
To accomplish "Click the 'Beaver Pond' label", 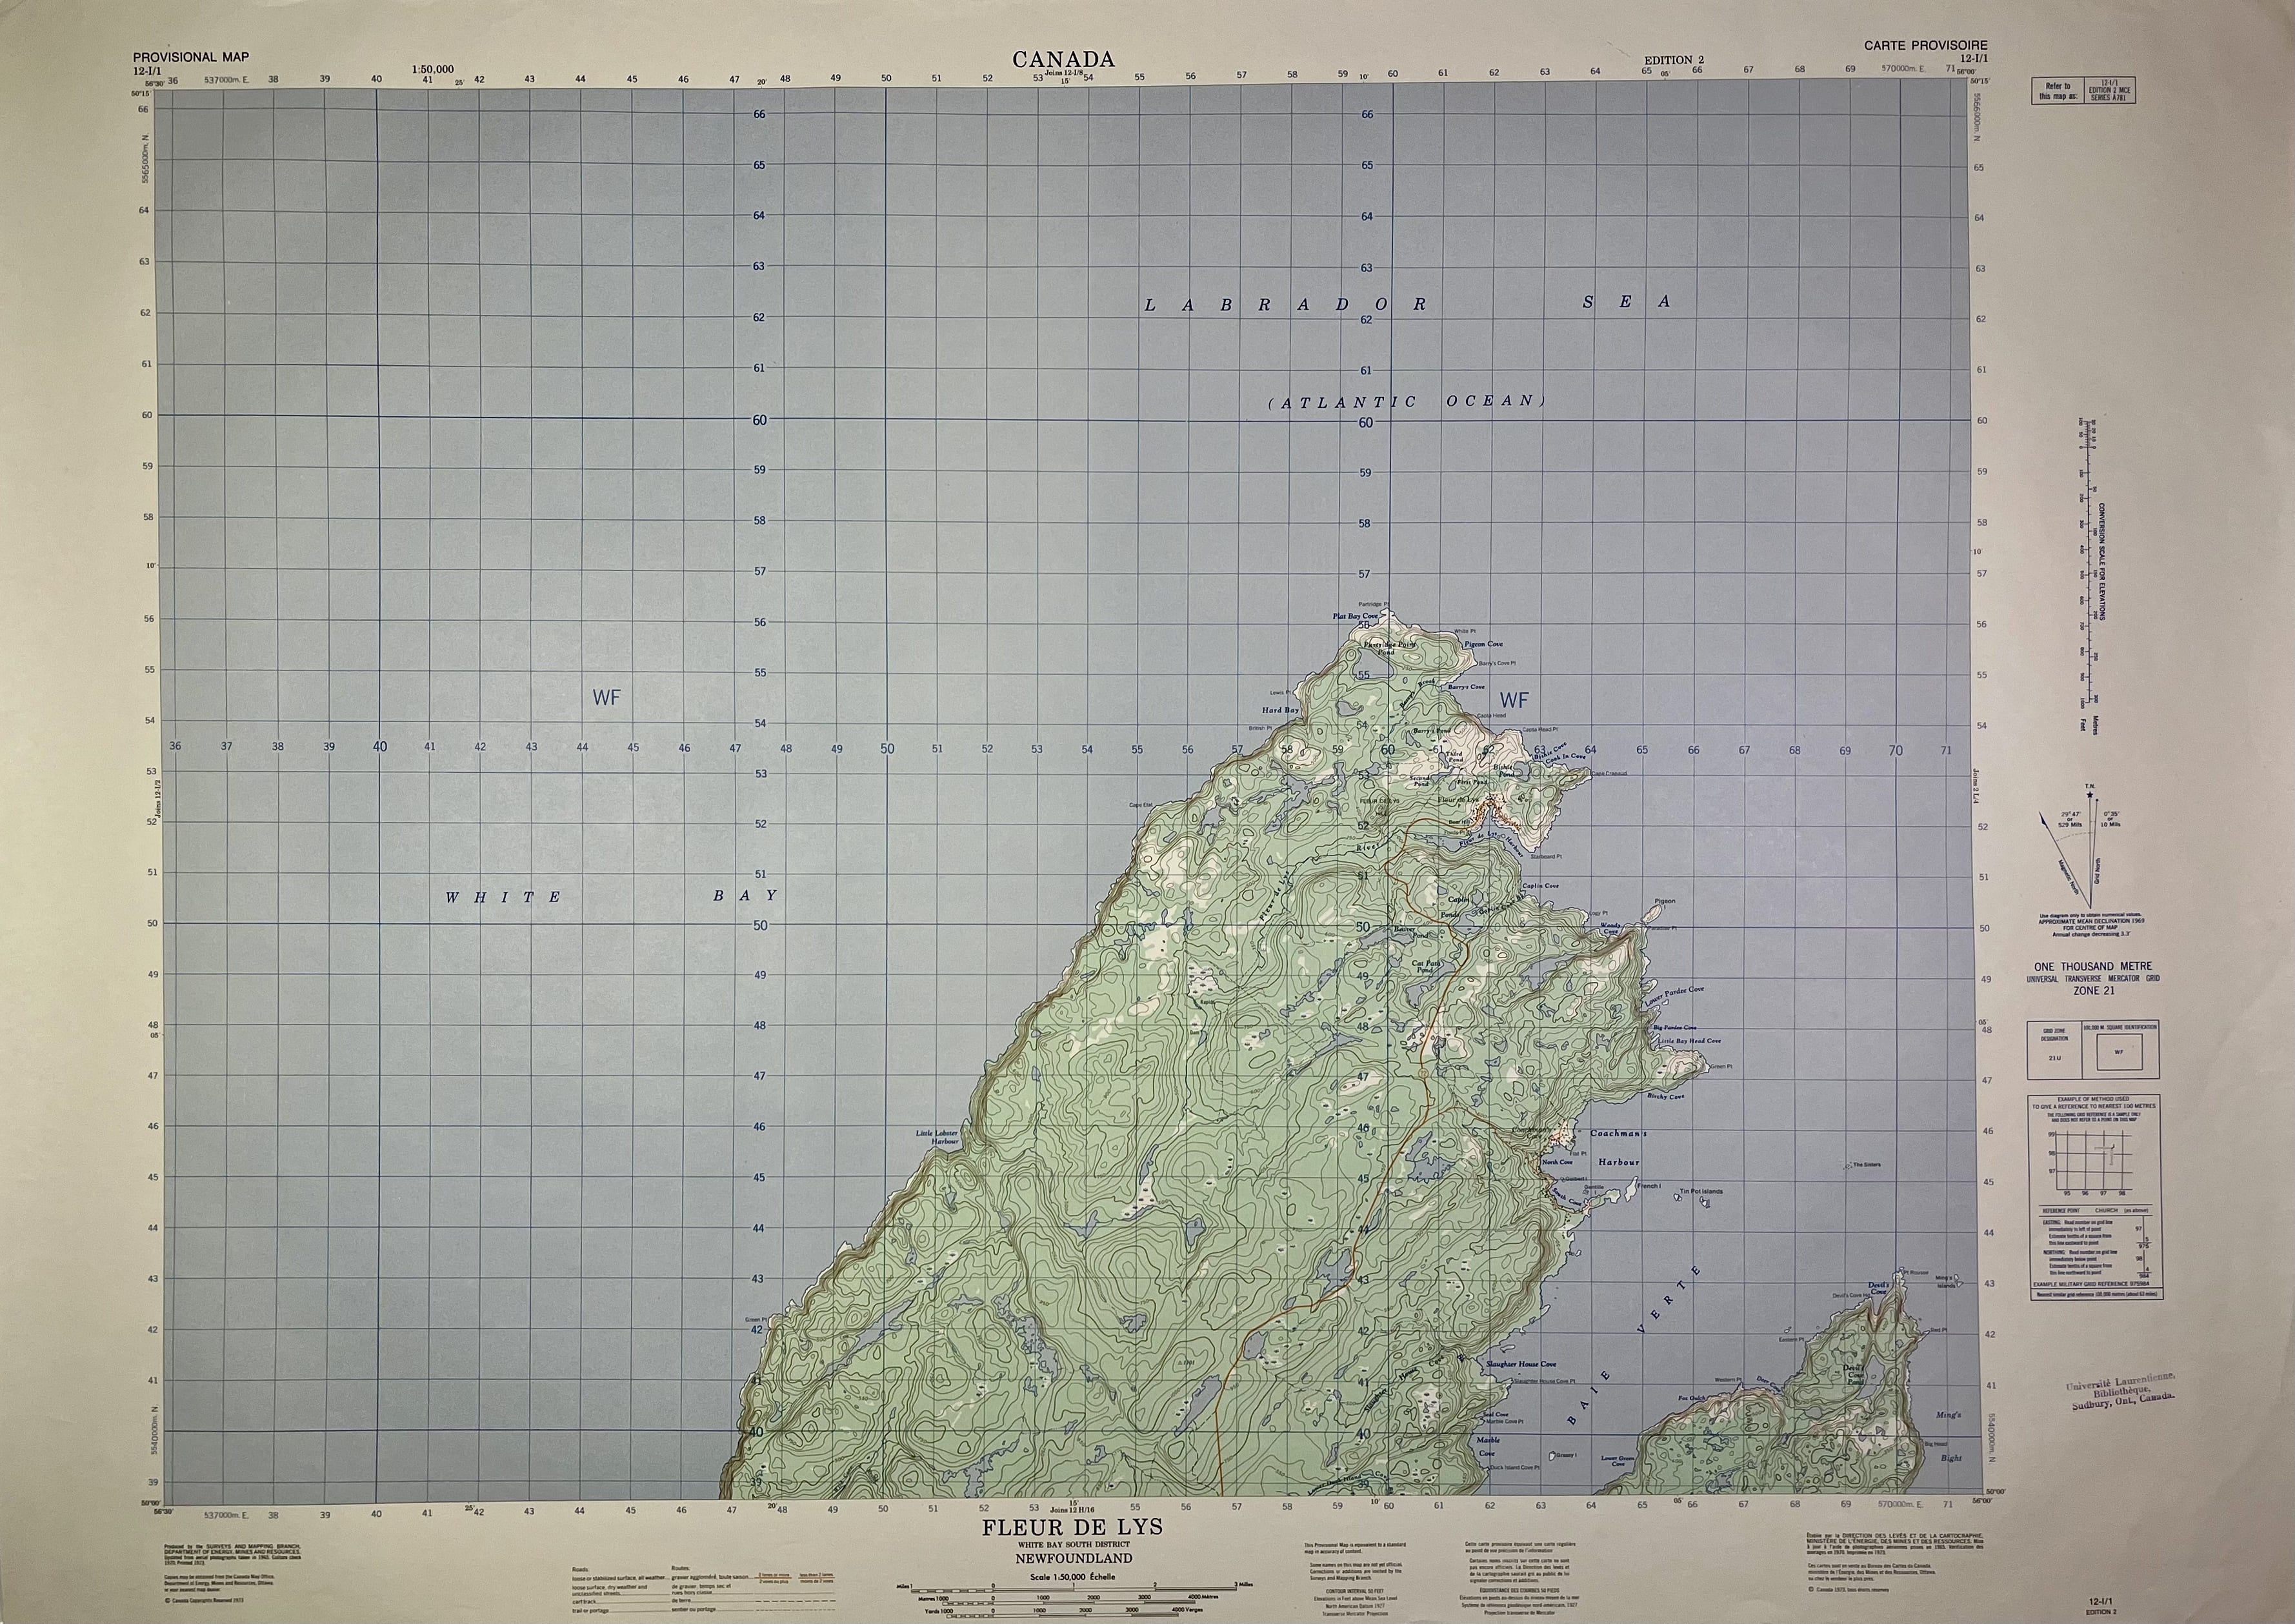I will click(x=1411, y=933).
